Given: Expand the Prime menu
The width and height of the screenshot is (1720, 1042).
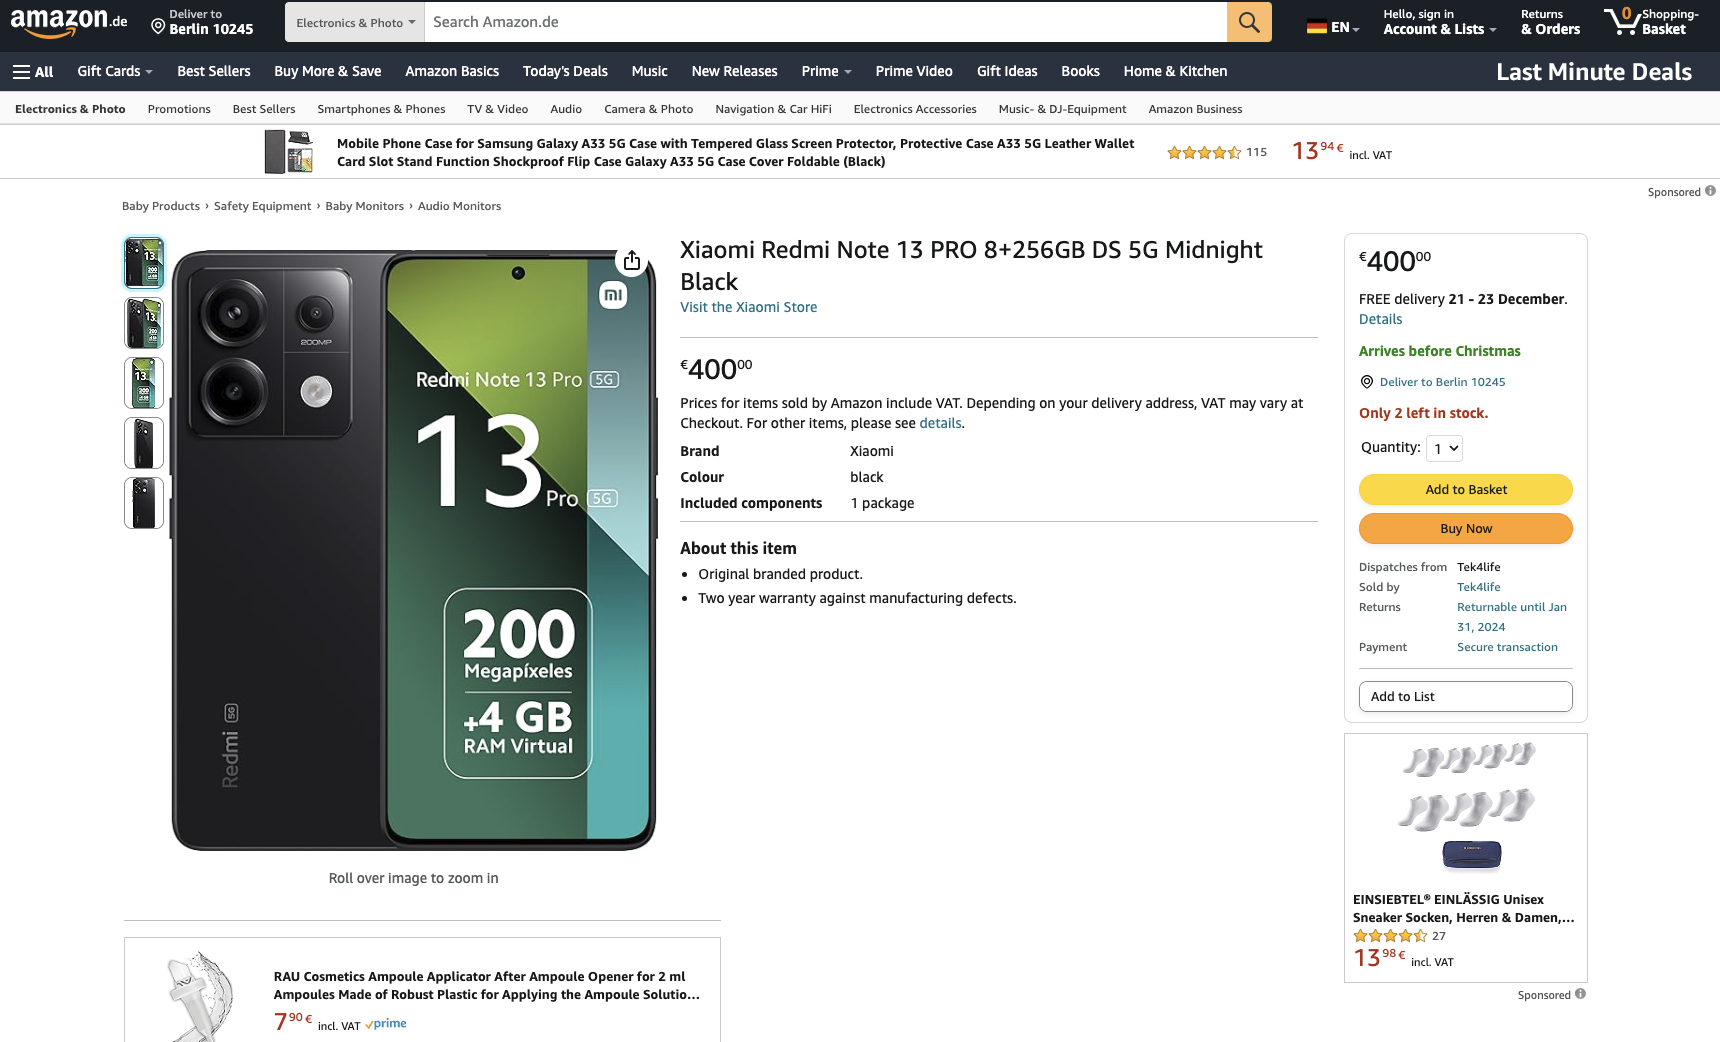Looking at the screenshot, I should coord(826,72).
